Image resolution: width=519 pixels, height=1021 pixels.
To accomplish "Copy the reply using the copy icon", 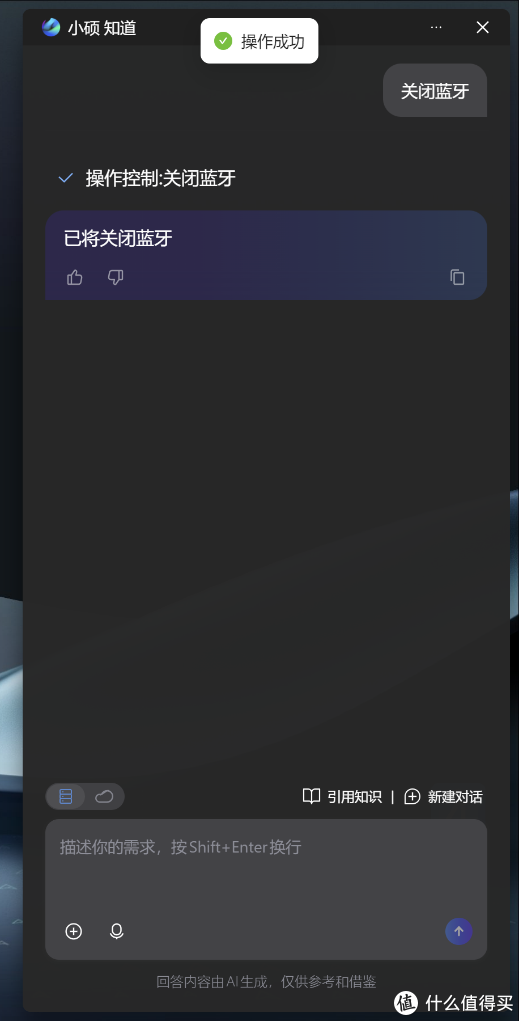I will (457, 277).
